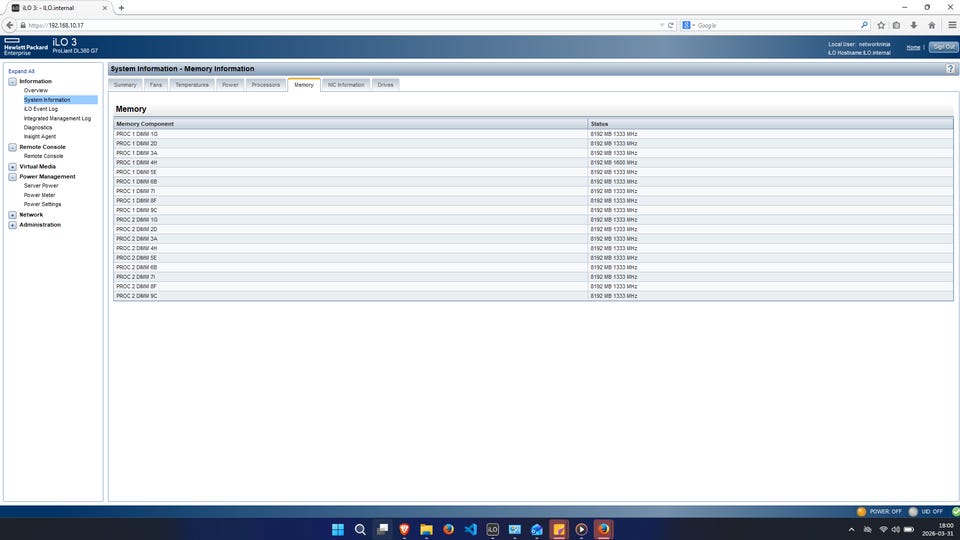Open the browser bookmarks list icon
Viewport: 960px width, 540px height.
point(896,25)
